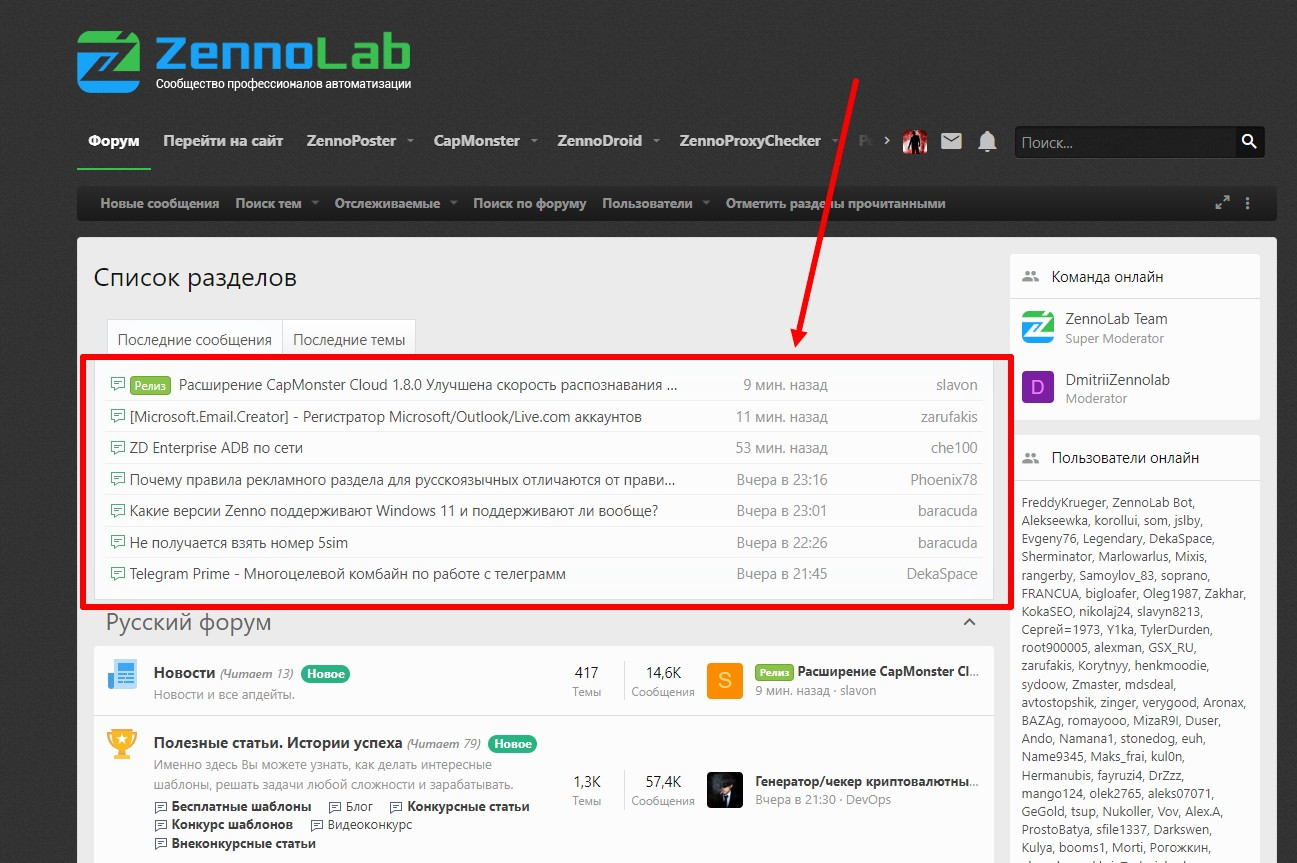Open DmitriiZennolab moderator name
Screen dimensions: 1297x863
click(x=1117, y=379)
